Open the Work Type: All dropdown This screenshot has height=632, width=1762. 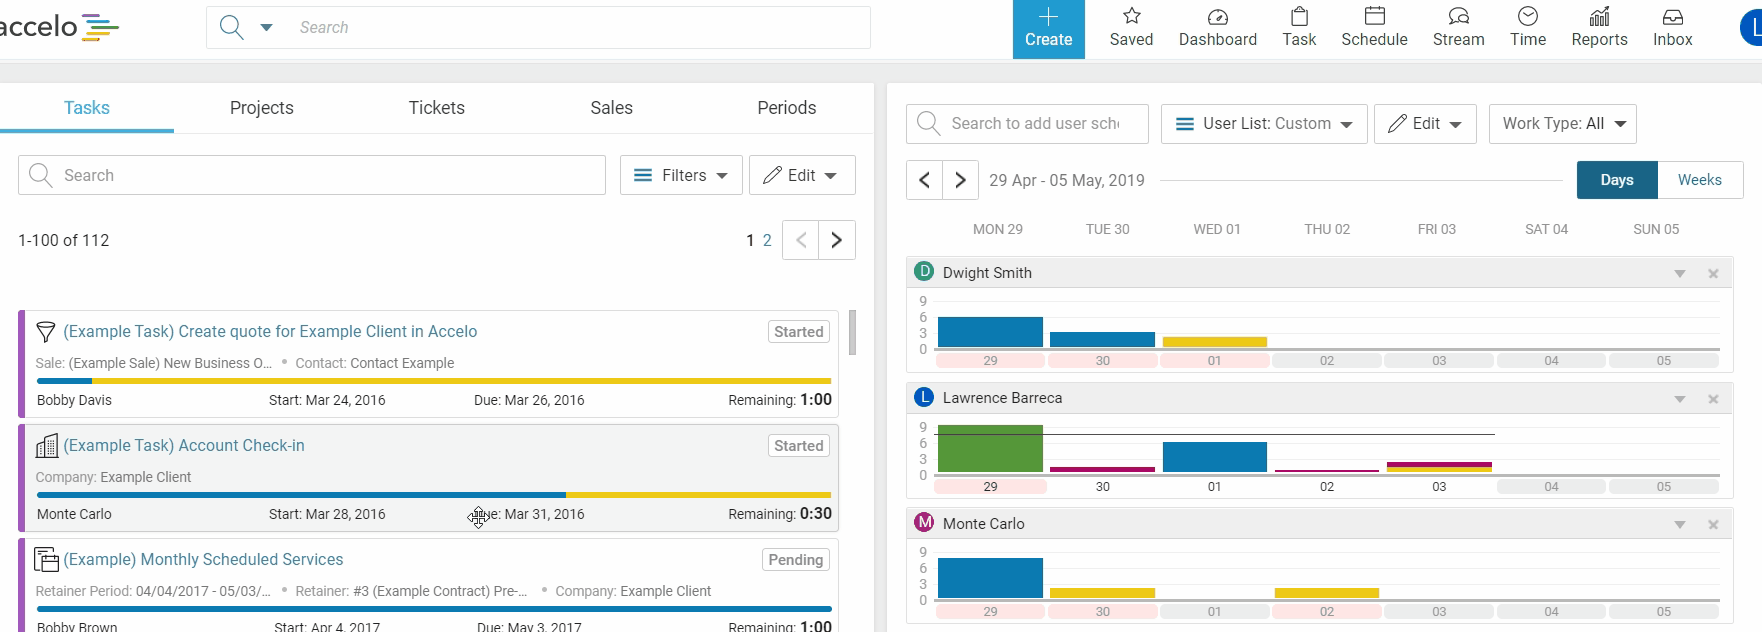pyautogui.click(x=1562, y=124)
